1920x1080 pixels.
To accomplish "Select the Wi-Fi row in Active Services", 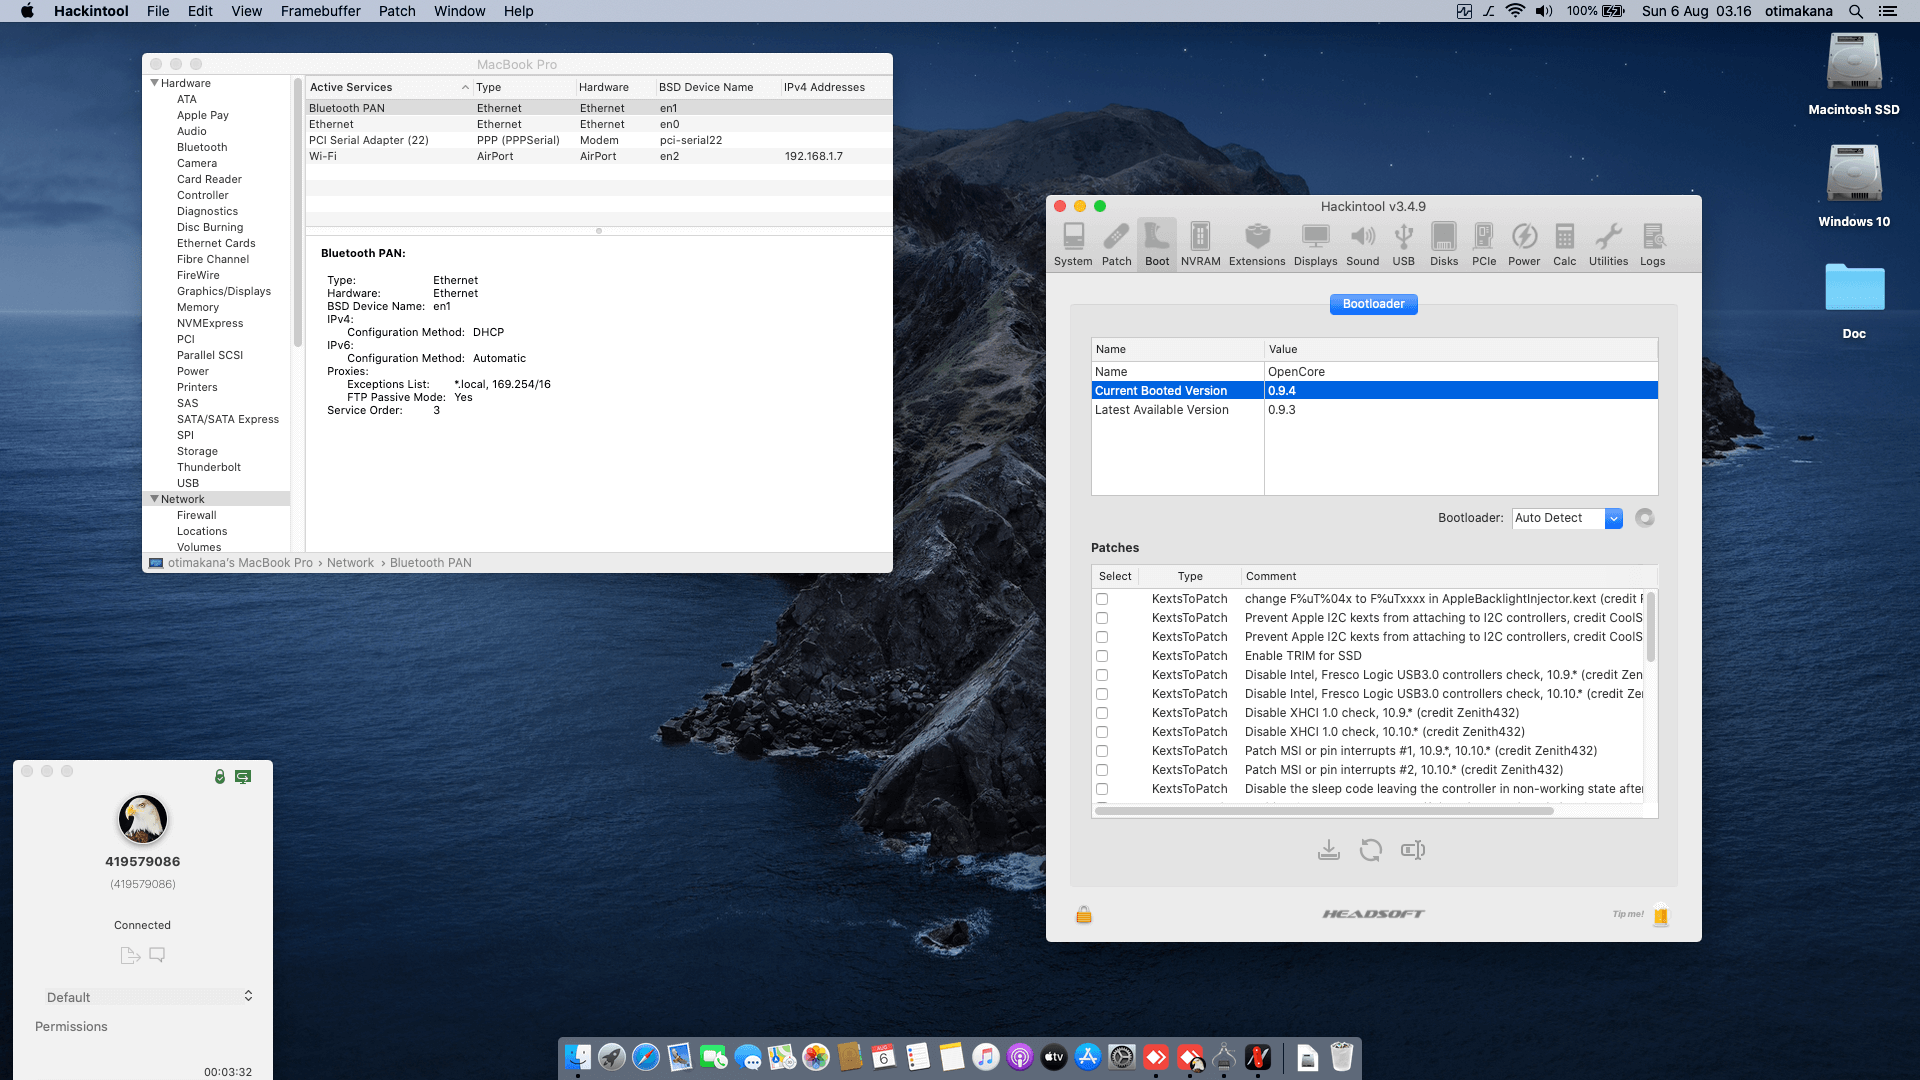I will coord(598,156).
